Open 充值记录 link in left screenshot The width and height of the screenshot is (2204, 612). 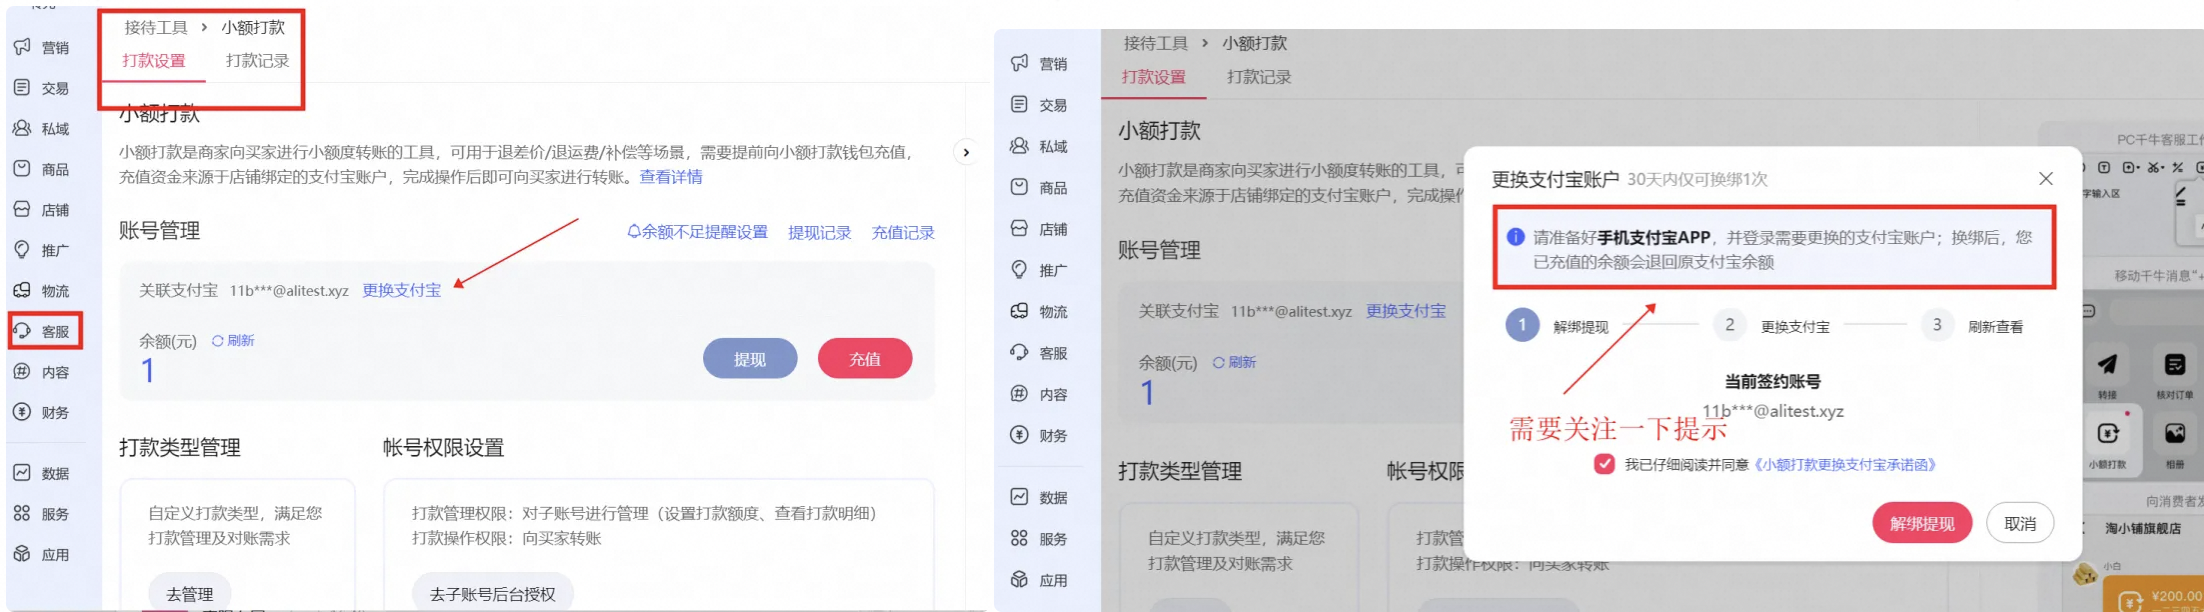tap(903, 232)
